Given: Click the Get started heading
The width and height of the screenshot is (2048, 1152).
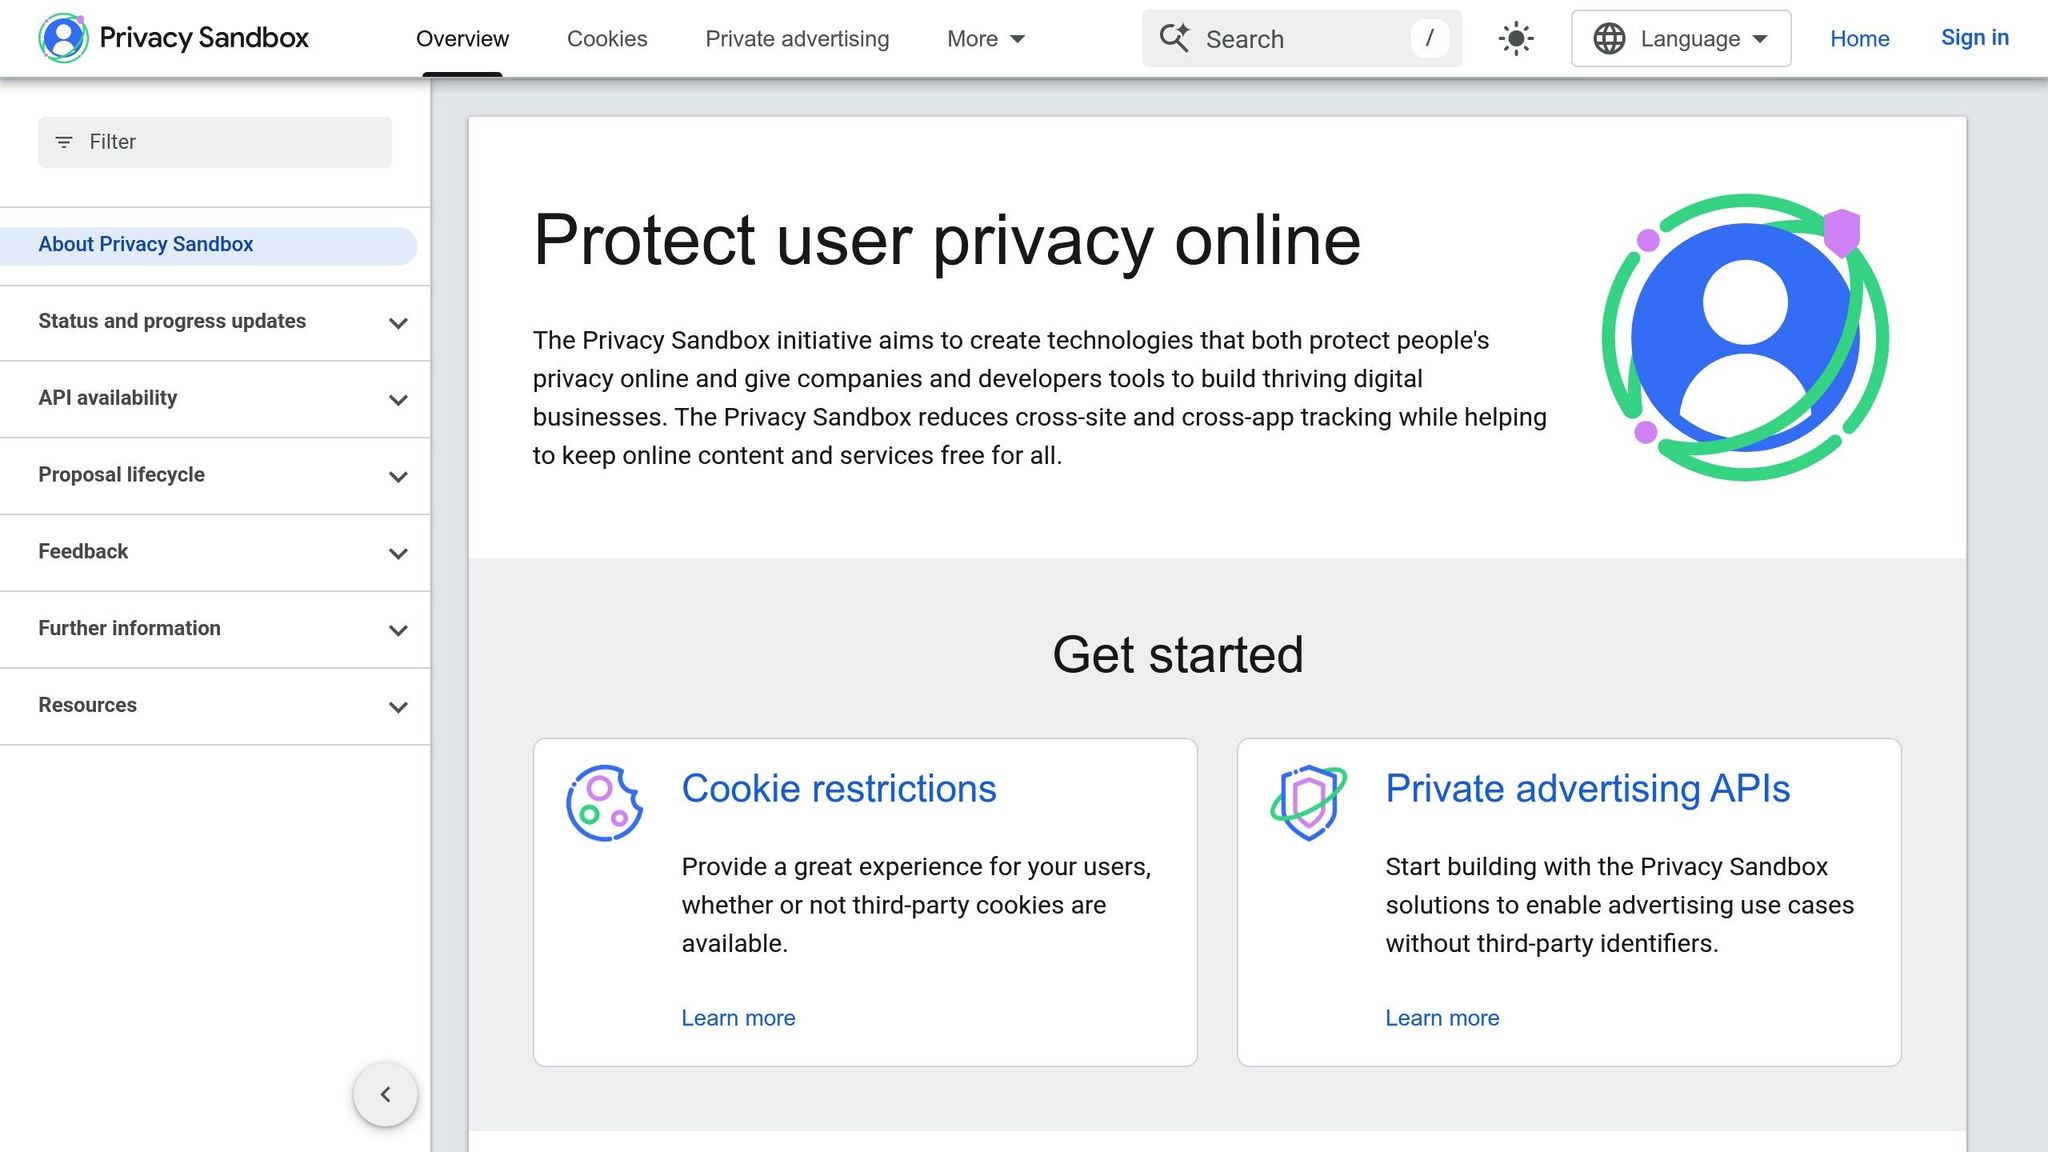Looking at the screenshot, I should point(1178,655).
